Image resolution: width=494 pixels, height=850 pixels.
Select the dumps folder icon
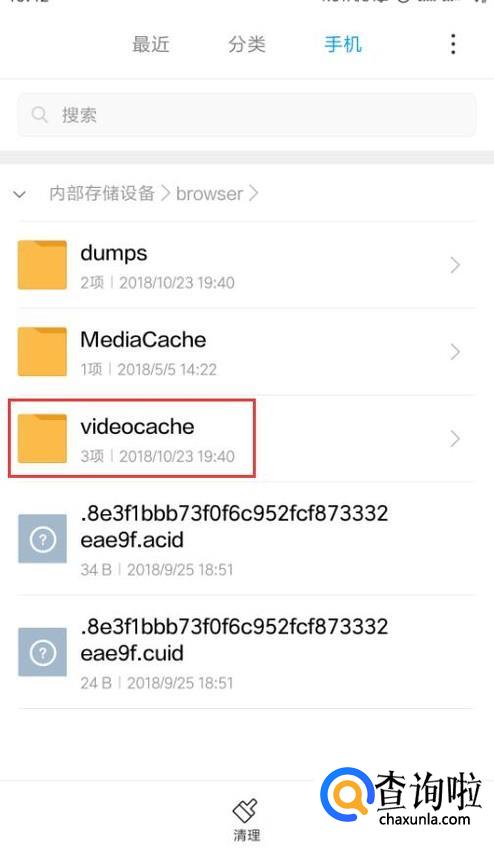(42, 265)
